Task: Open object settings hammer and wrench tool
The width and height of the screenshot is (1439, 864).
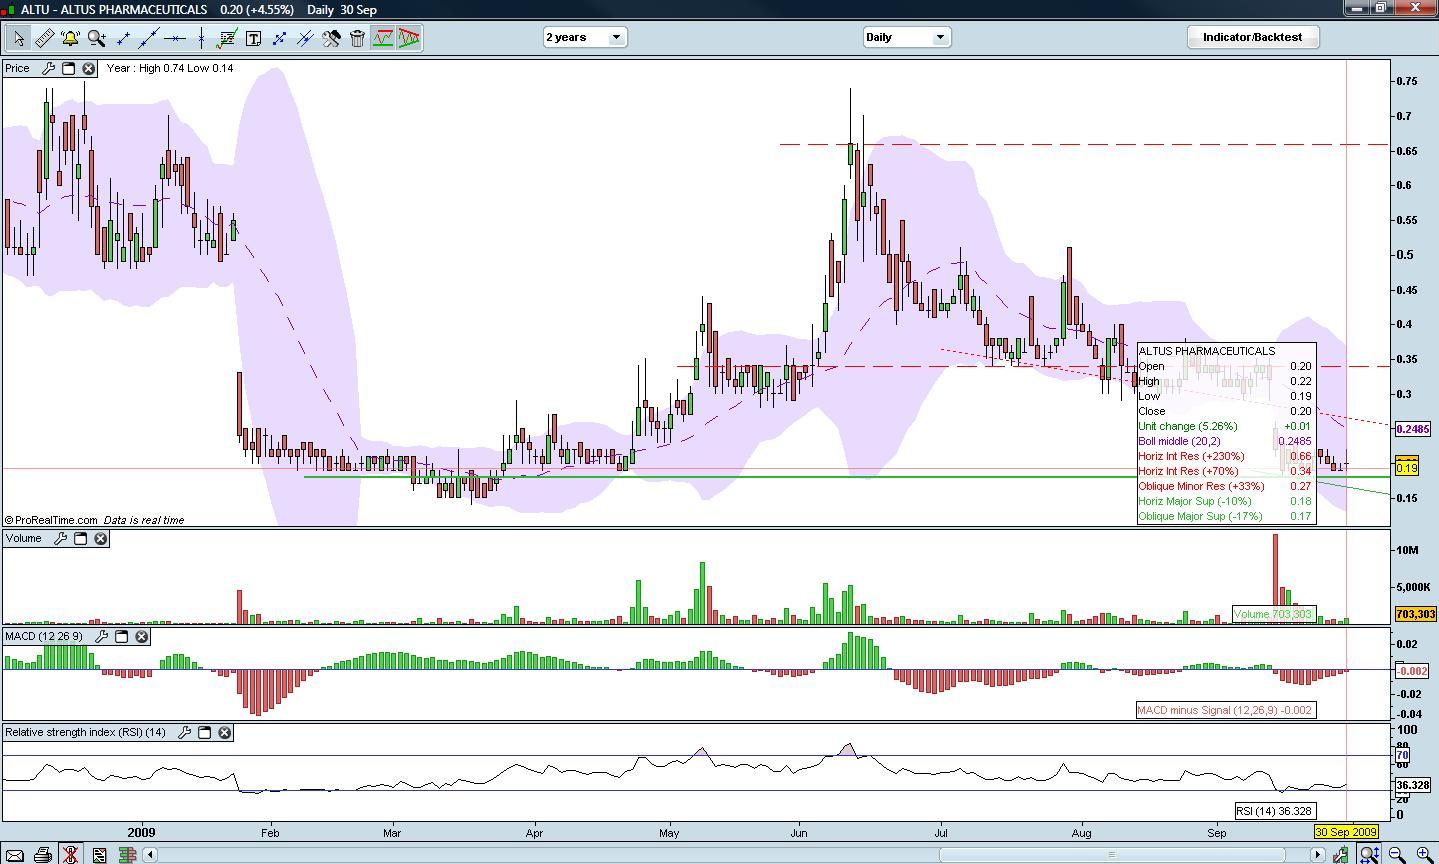Action: pyautogui.click(x=331, y=38)
